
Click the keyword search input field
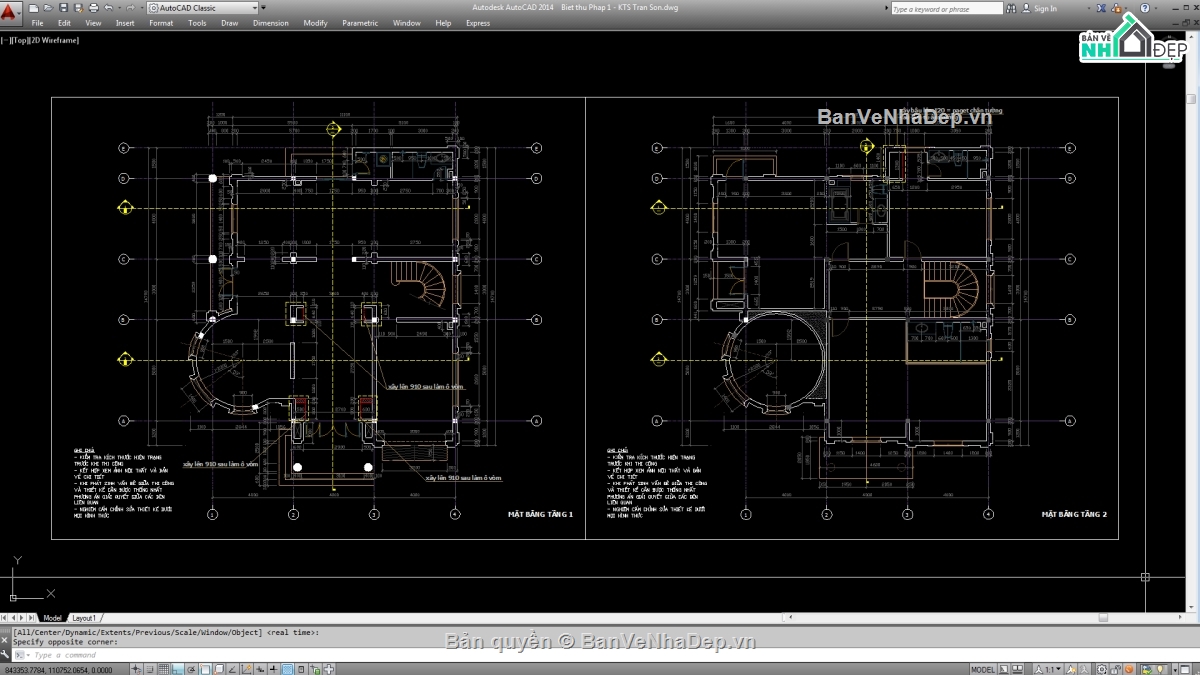945,8
